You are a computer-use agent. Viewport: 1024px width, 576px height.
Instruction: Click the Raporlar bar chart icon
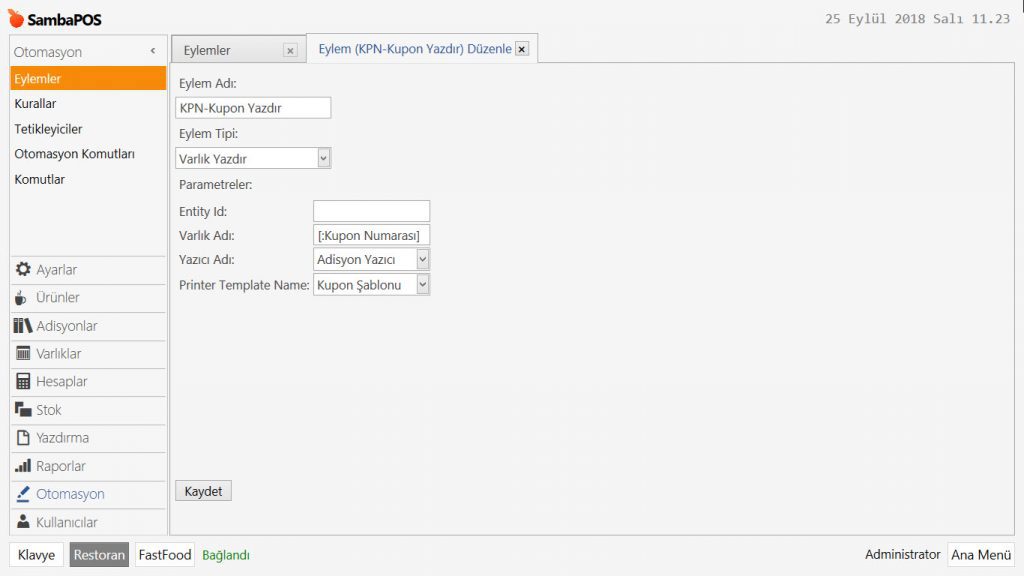(x=23, y=466)
